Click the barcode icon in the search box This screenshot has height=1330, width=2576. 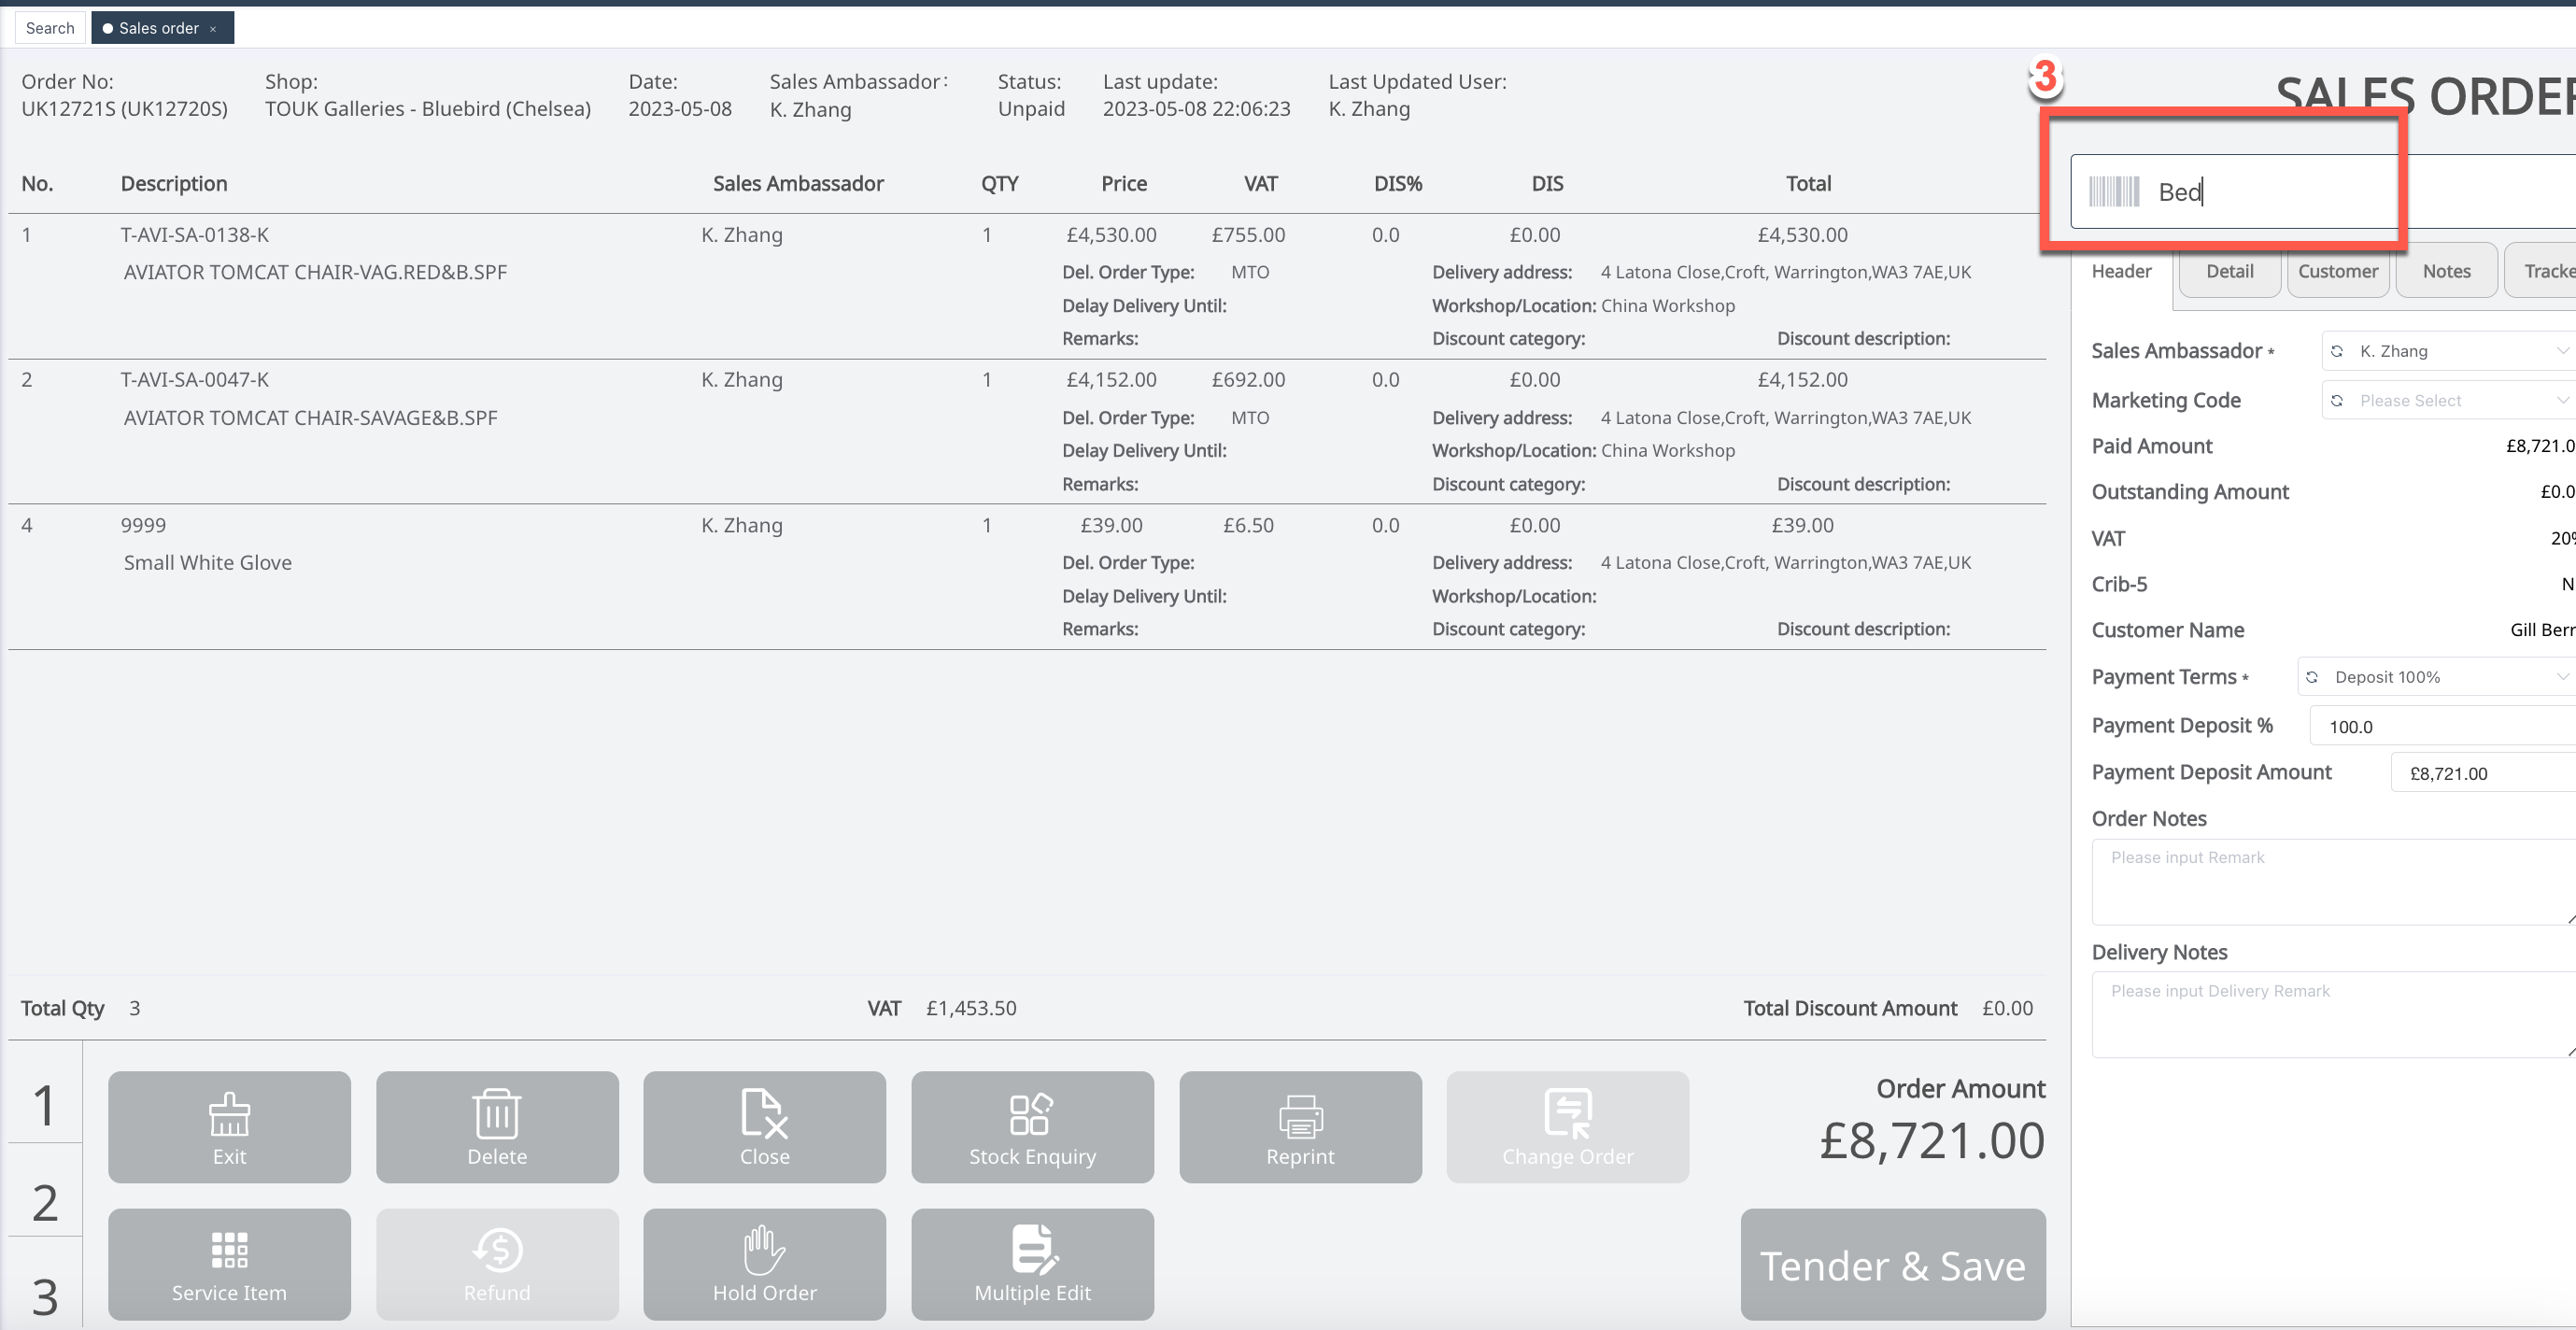coord(2114,192)
